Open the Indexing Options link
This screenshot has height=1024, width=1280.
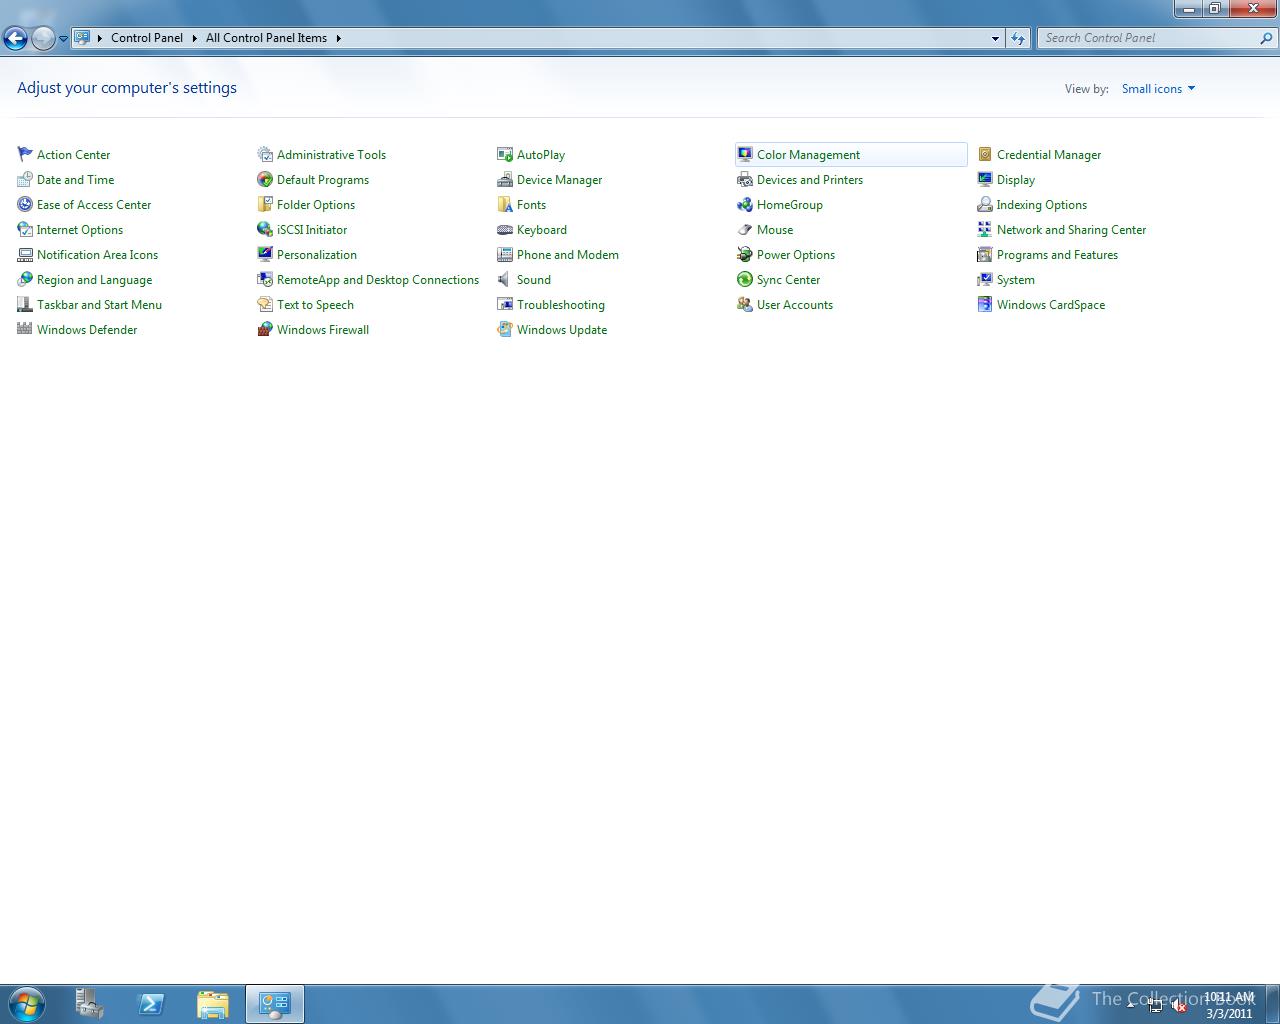click(x=1041, y=205)
